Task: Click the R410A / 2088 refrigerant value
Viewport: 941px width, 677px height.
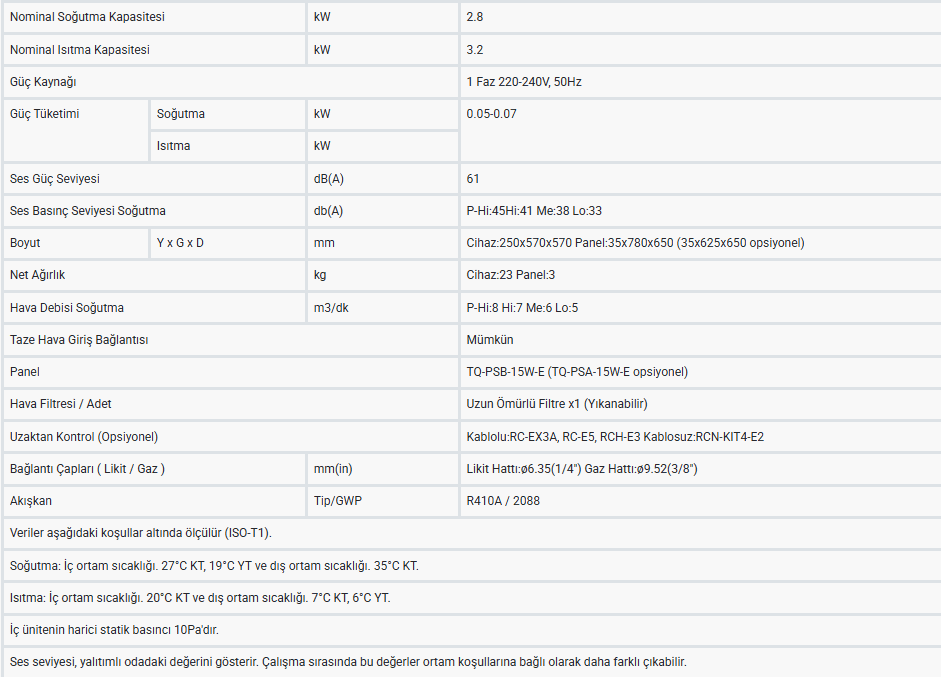Action: (503, 501)
